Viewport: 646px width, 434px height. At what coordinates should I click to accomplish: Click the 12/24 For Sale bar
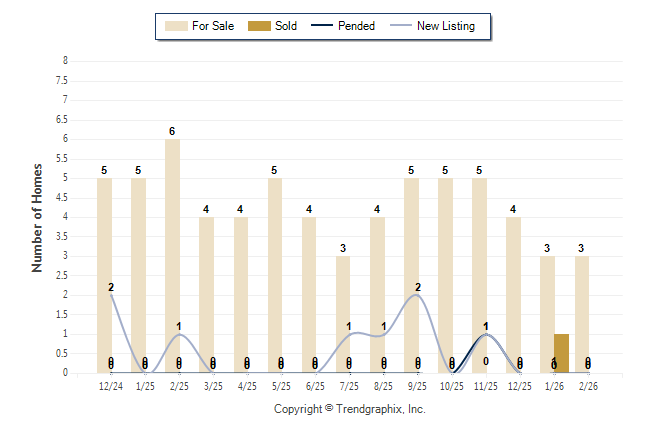pyautogui.click(x=105, y=275)
